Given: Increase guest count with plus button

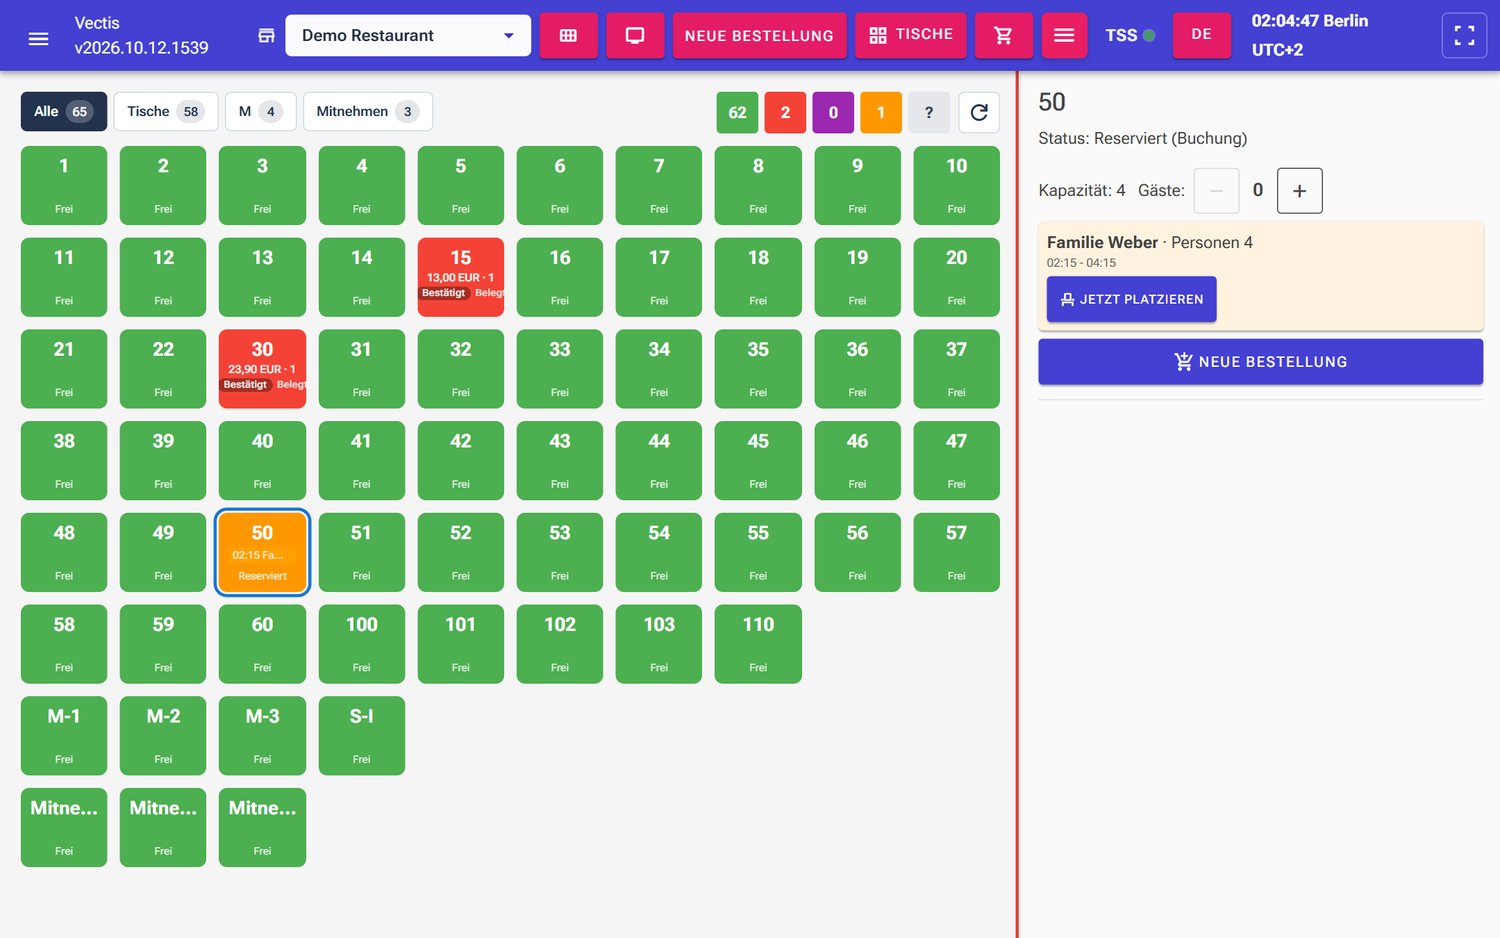Looking at the screenshot, I should 1299,190.
